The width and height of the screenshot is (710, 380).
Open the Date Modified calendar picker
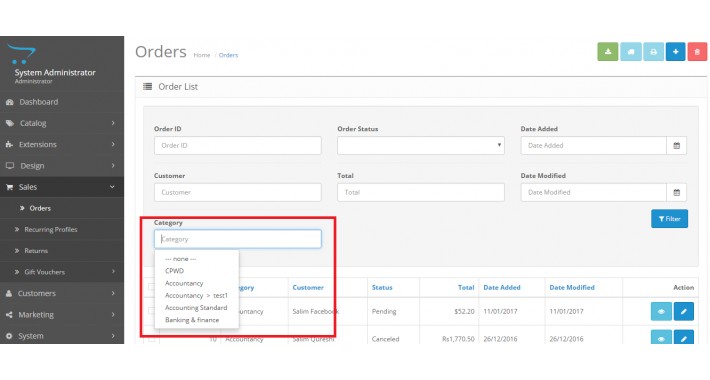click(x=676, y=192)
